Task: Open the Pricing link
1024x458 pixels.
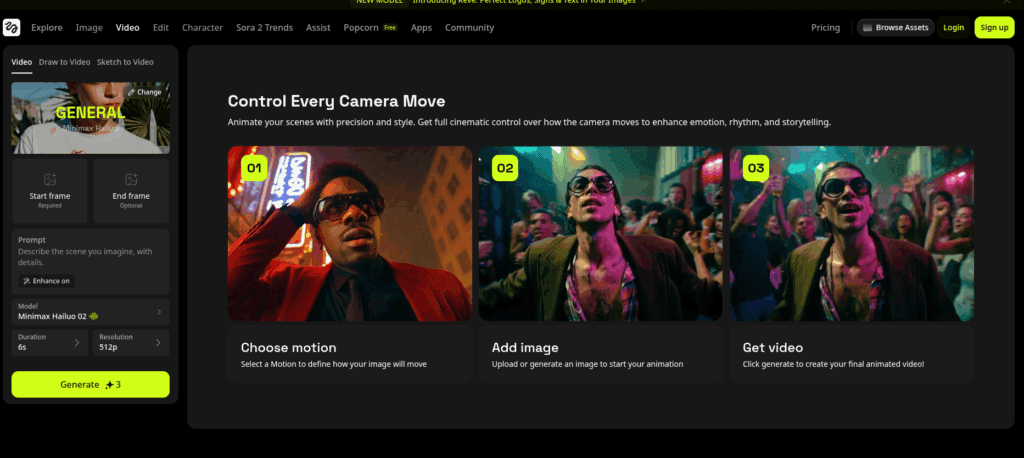Action: [825, 28]
